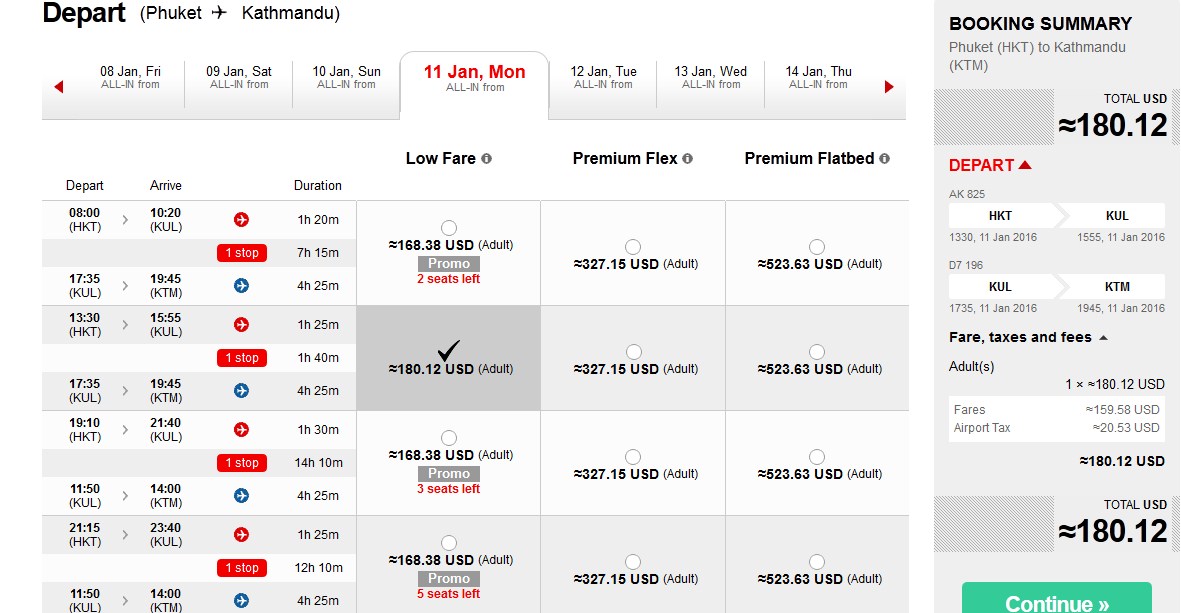Click the selected 180.12 USD fare cell

pos(449,358)
